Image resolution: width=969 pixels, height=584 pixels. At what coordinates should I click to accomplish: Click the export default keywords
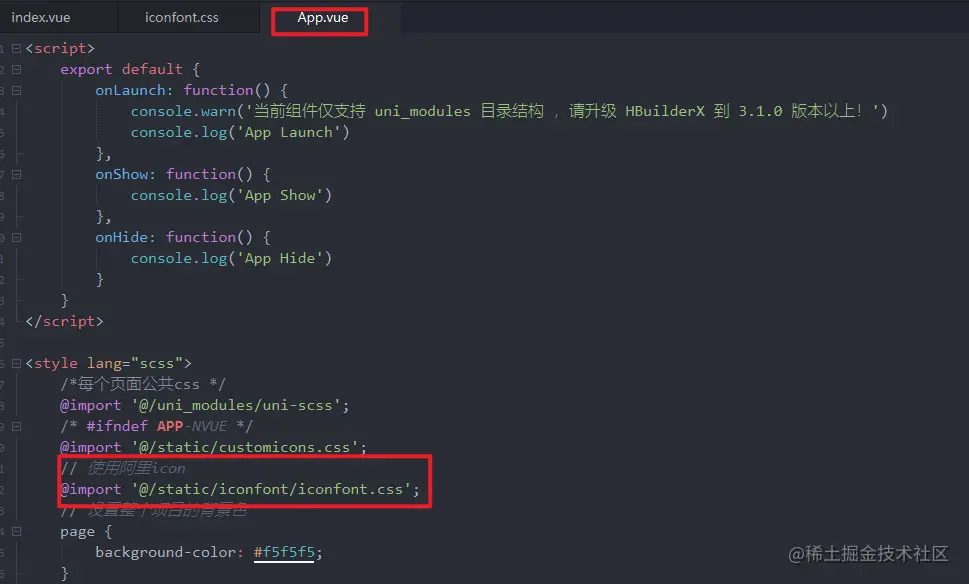point(121,69)
